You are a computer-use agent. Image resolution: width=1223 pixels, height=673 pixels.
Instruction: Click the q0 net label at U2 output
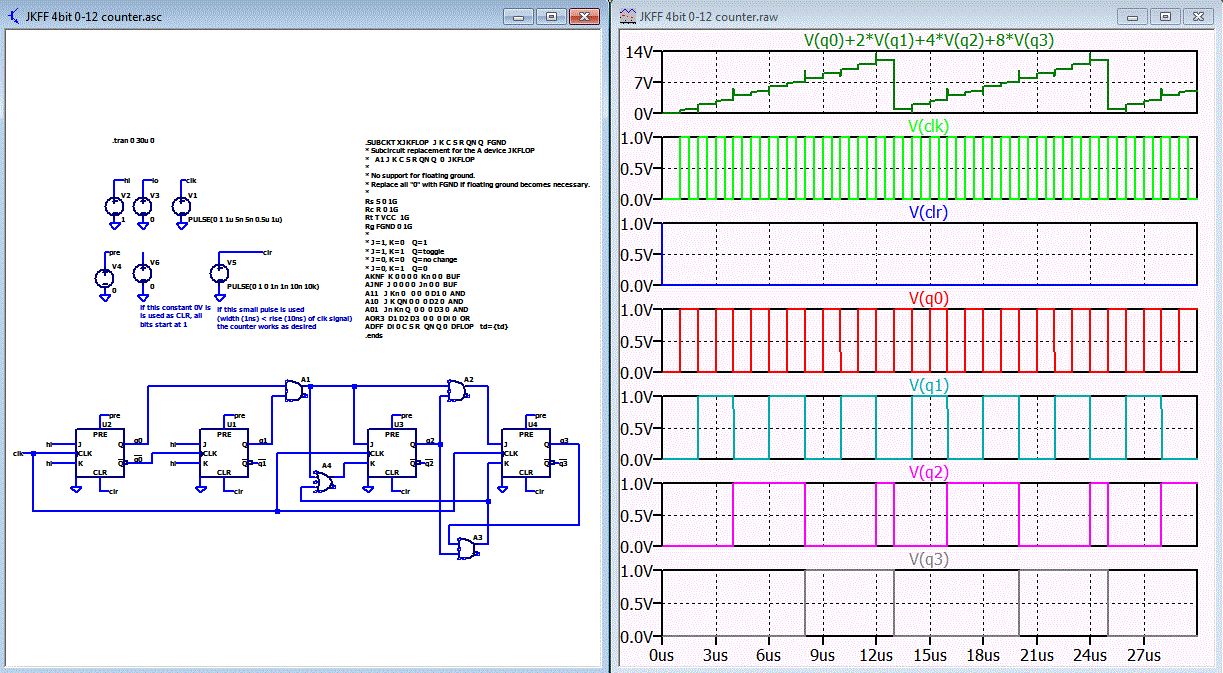[138, 440]
